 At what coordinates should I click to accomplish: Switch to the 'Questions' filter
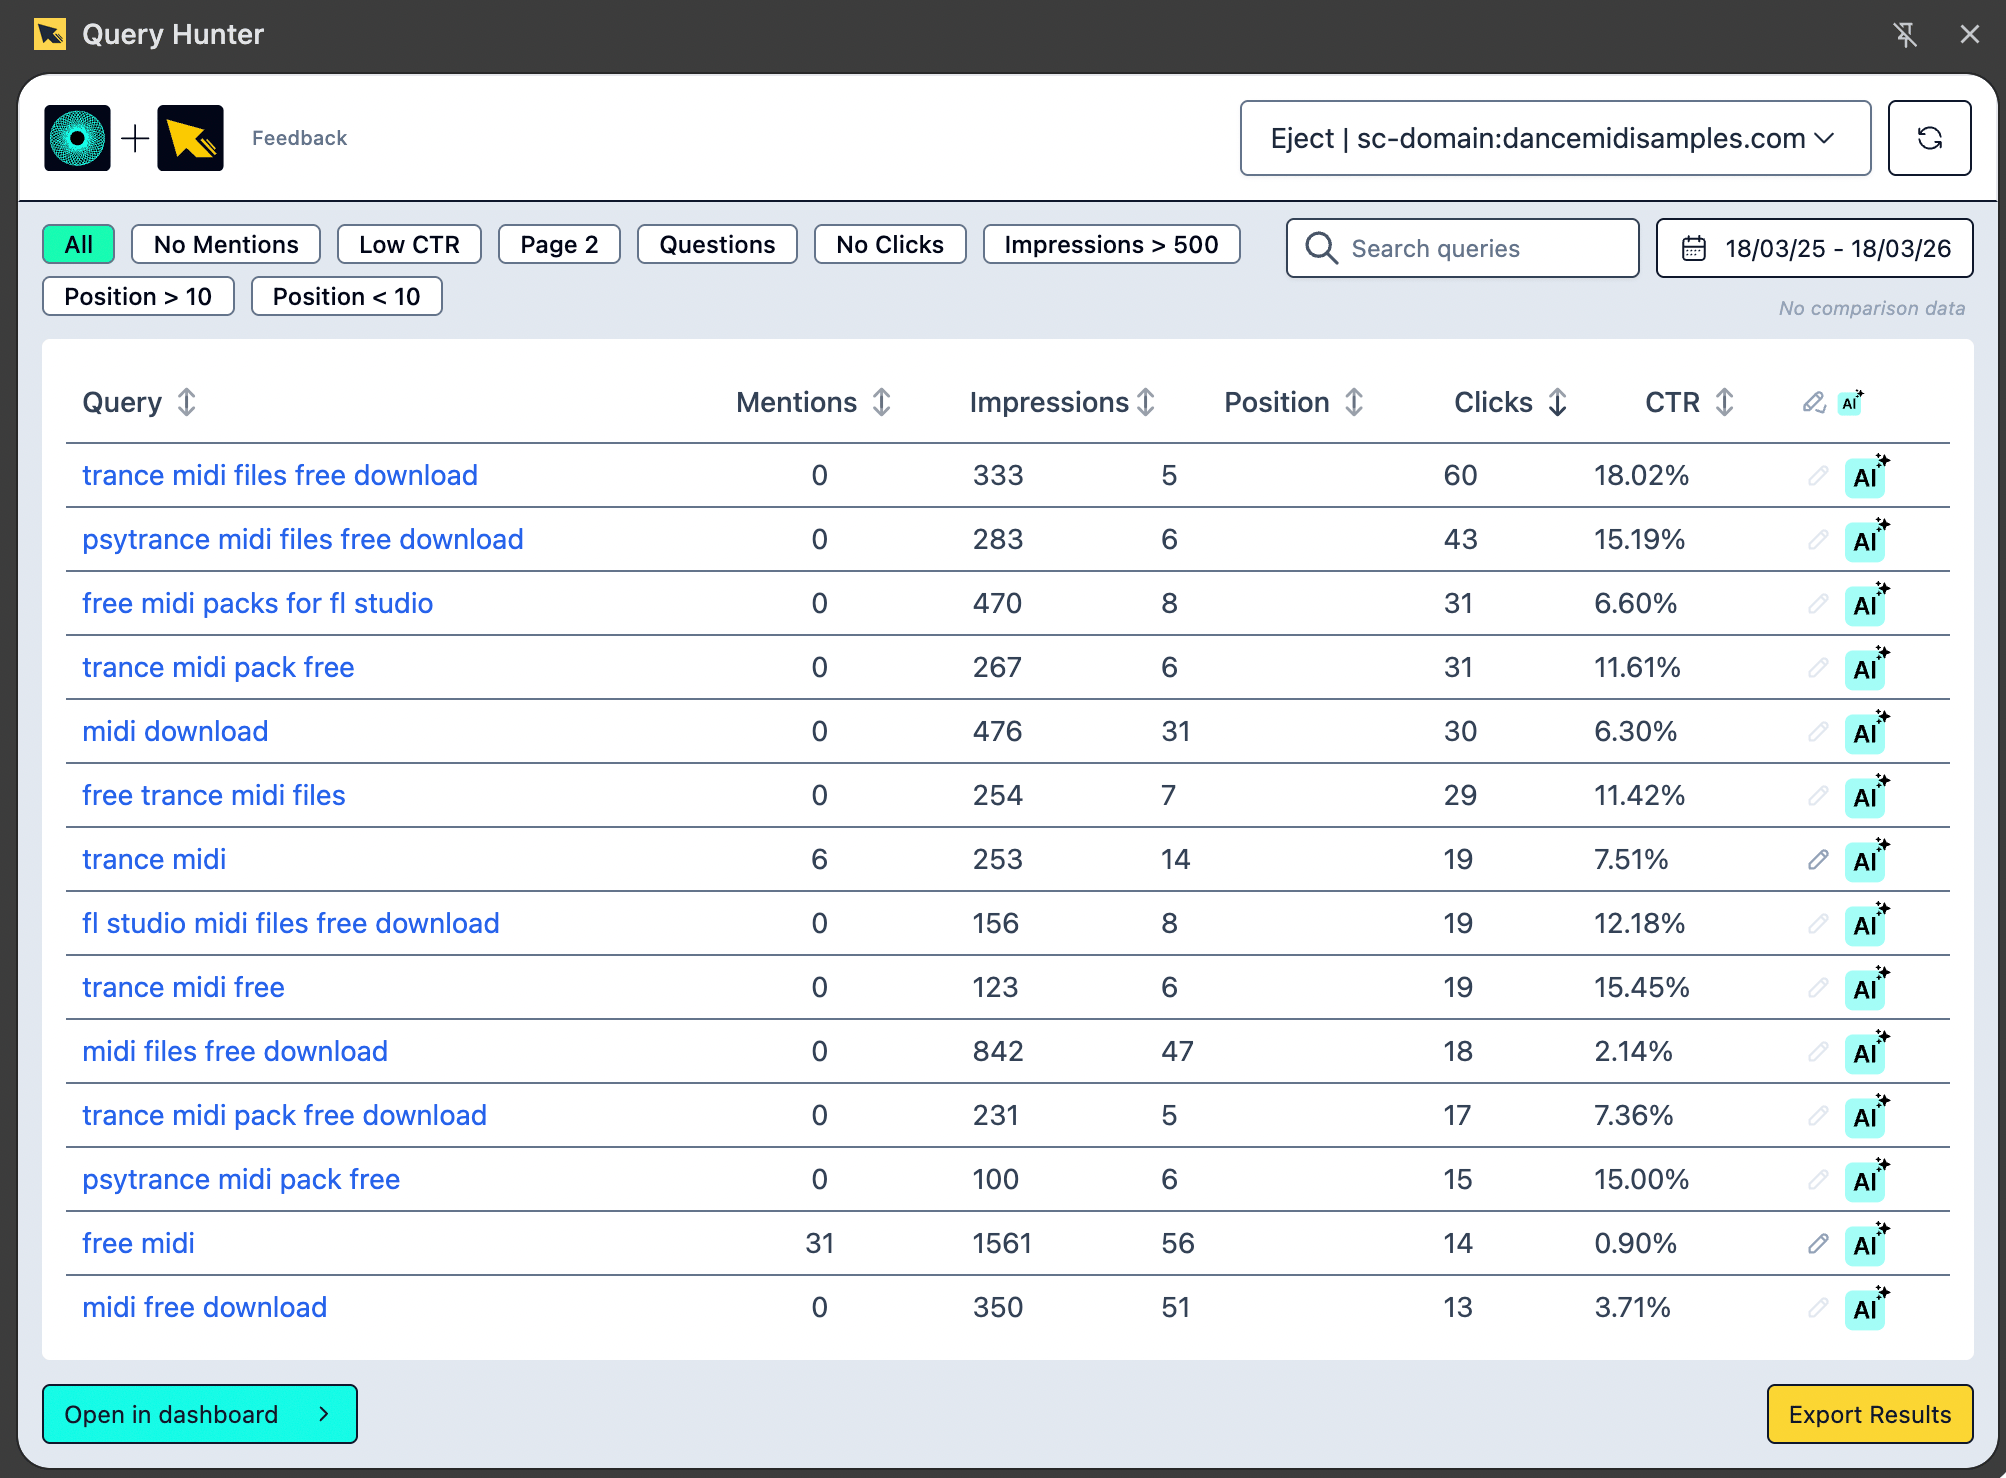pos(716,244)
